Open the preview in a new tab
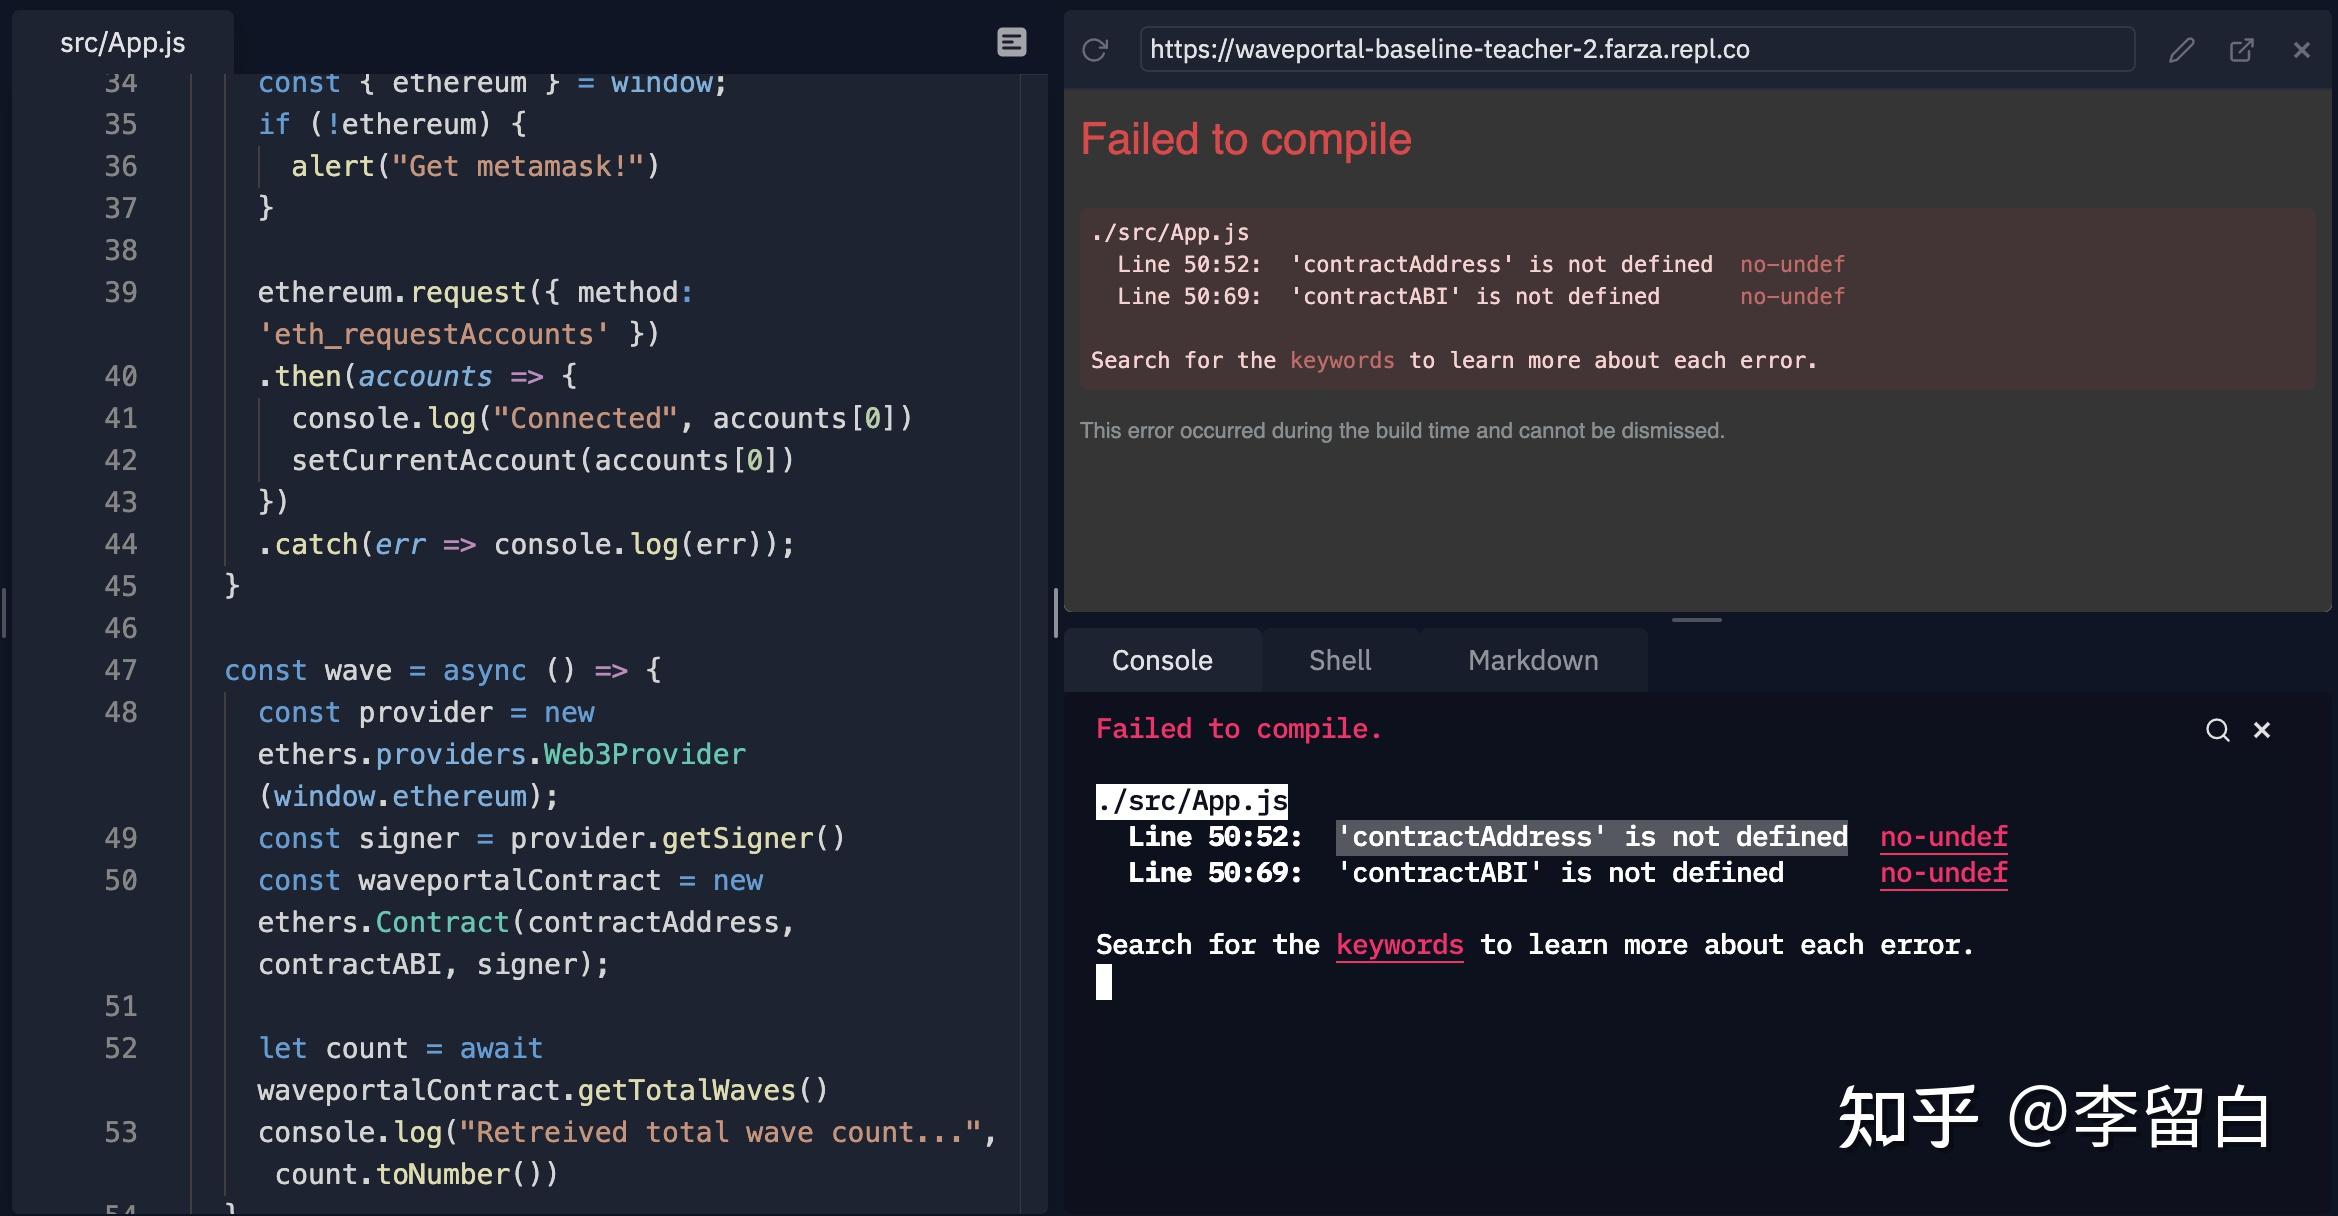Viewport: 2338px width, 1216px height. [x=2242, y=50]
